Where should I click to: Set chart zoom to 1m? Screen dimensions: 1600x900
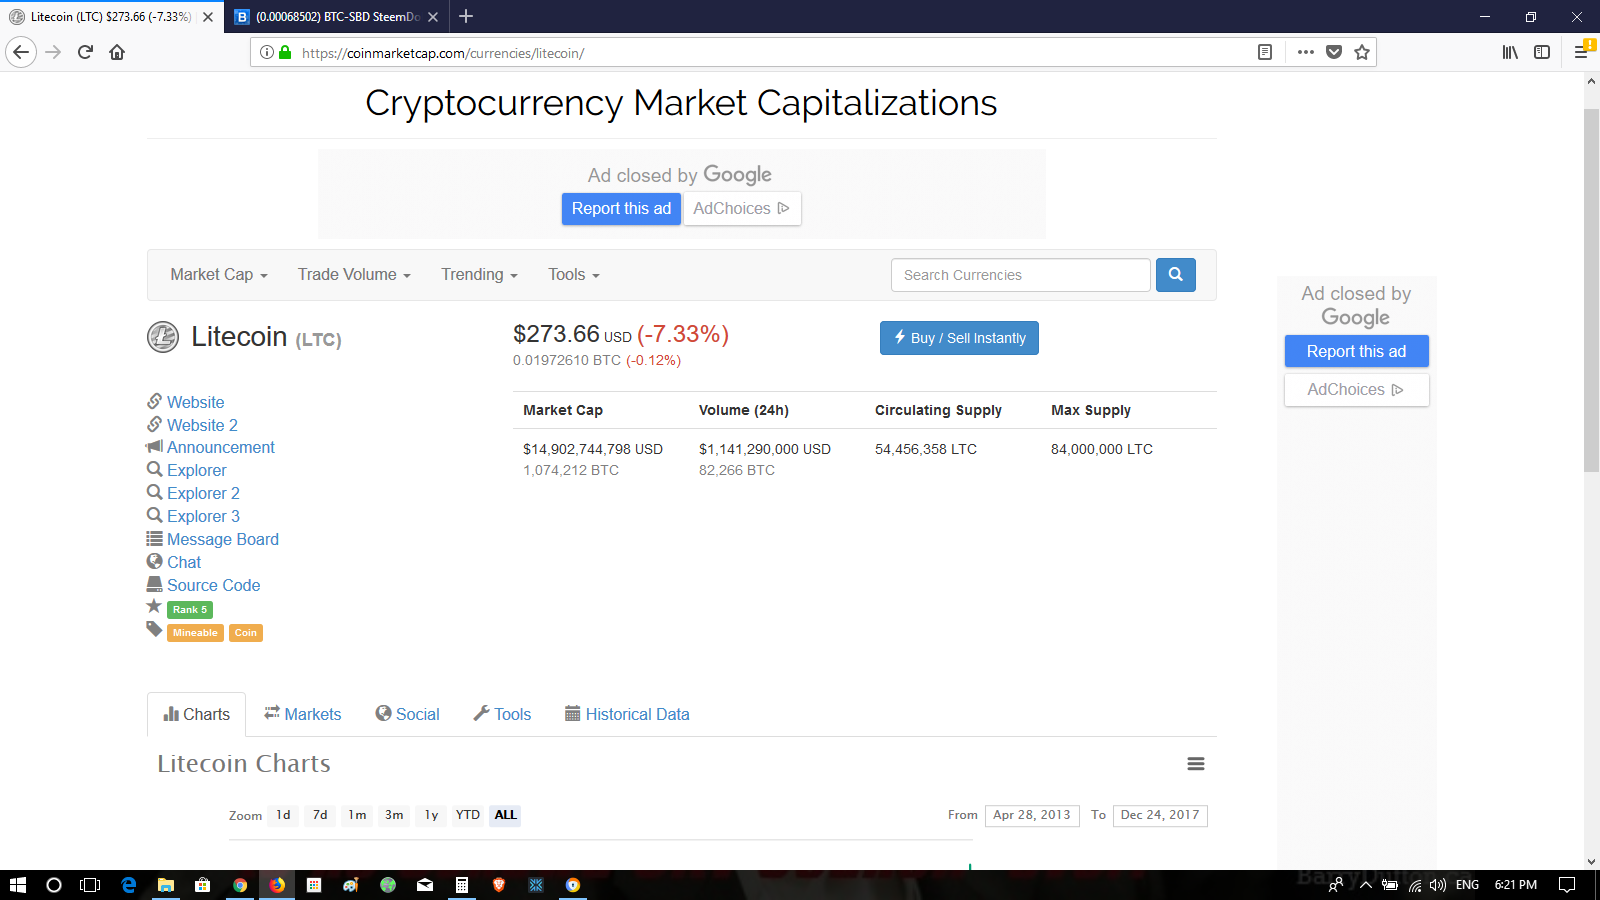coord(357,815)
